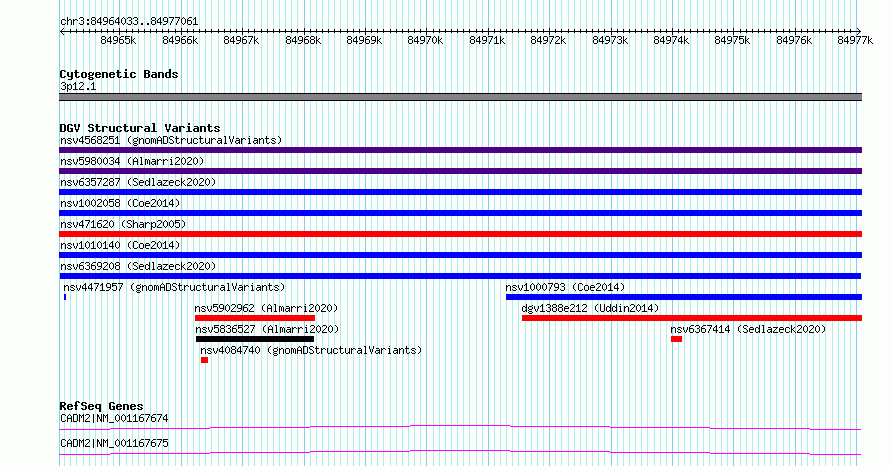Open CADM2|NM_001167675 gene label
Screen dimensions: 890x466
(114, 443)
